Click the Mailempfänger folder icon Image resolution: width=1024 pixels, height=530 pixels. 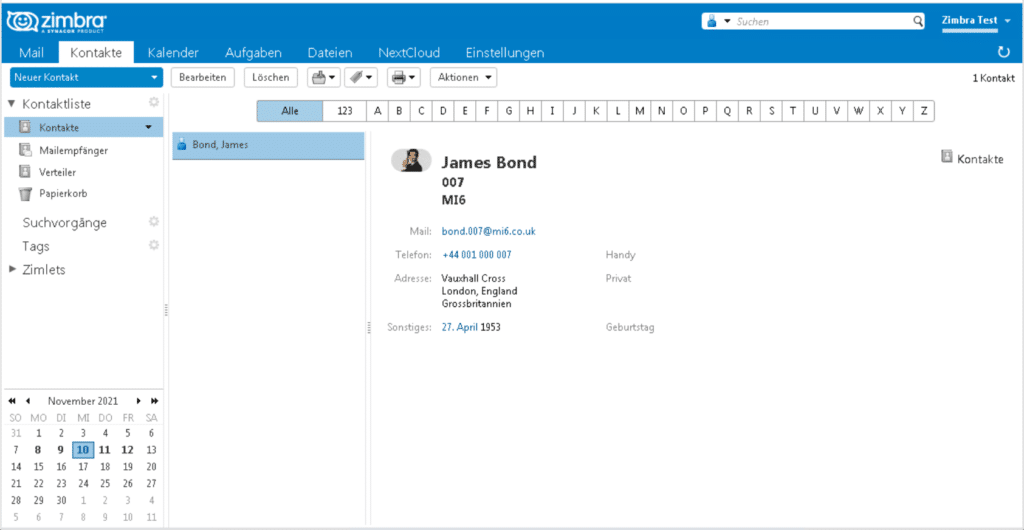click(25, 150)
